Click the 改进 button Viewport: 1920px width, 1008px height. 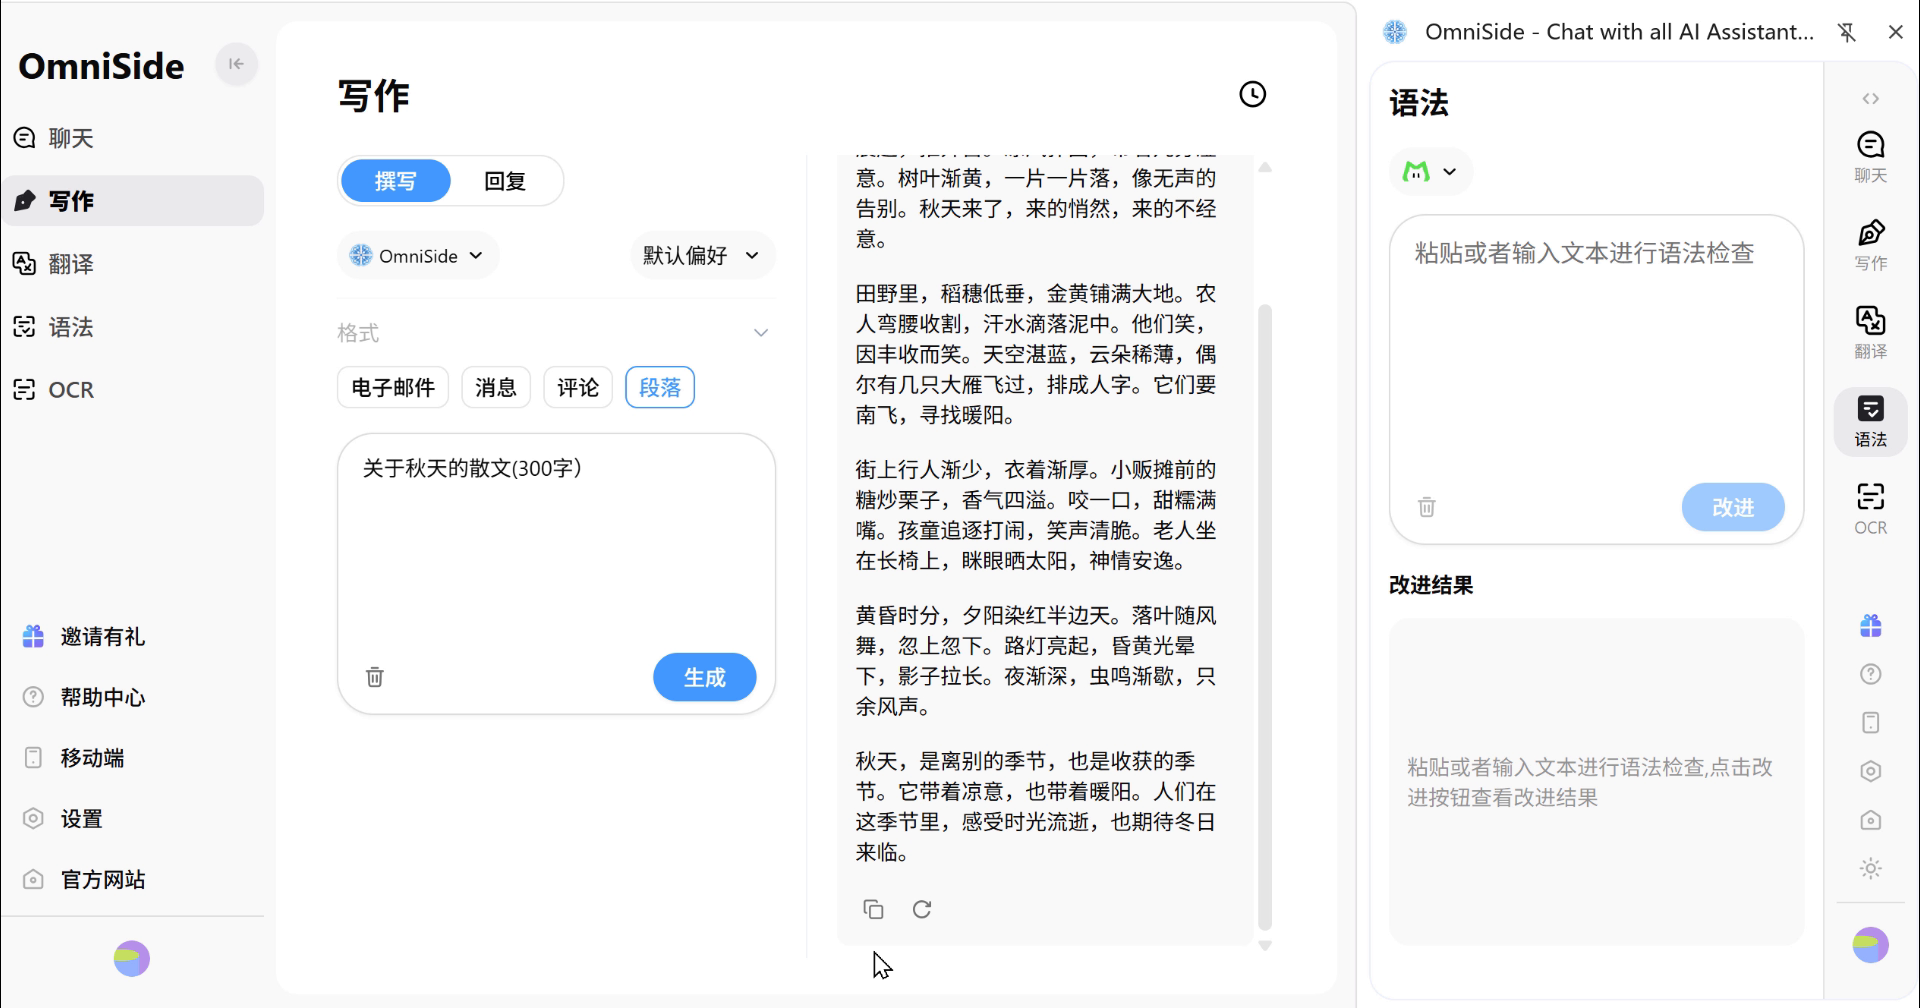[1732, 507]
